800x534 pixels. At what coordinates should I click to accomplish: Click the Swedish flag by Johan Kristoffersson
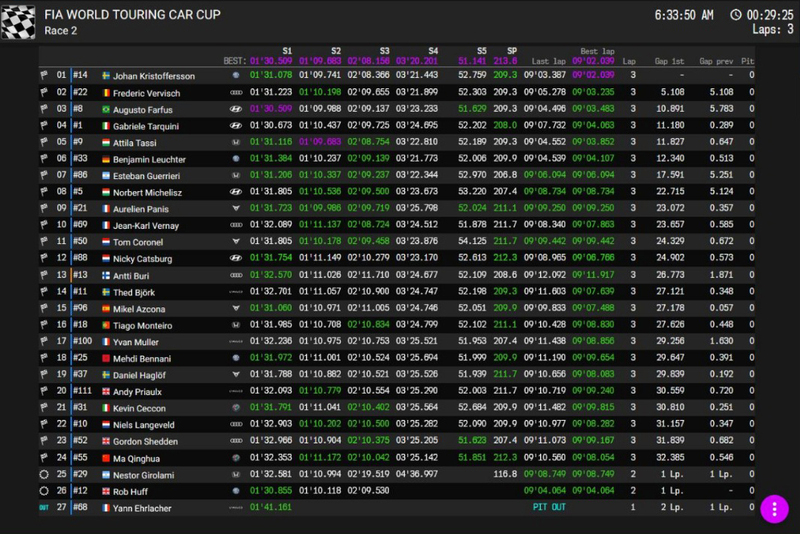click(x=106, y=75)
